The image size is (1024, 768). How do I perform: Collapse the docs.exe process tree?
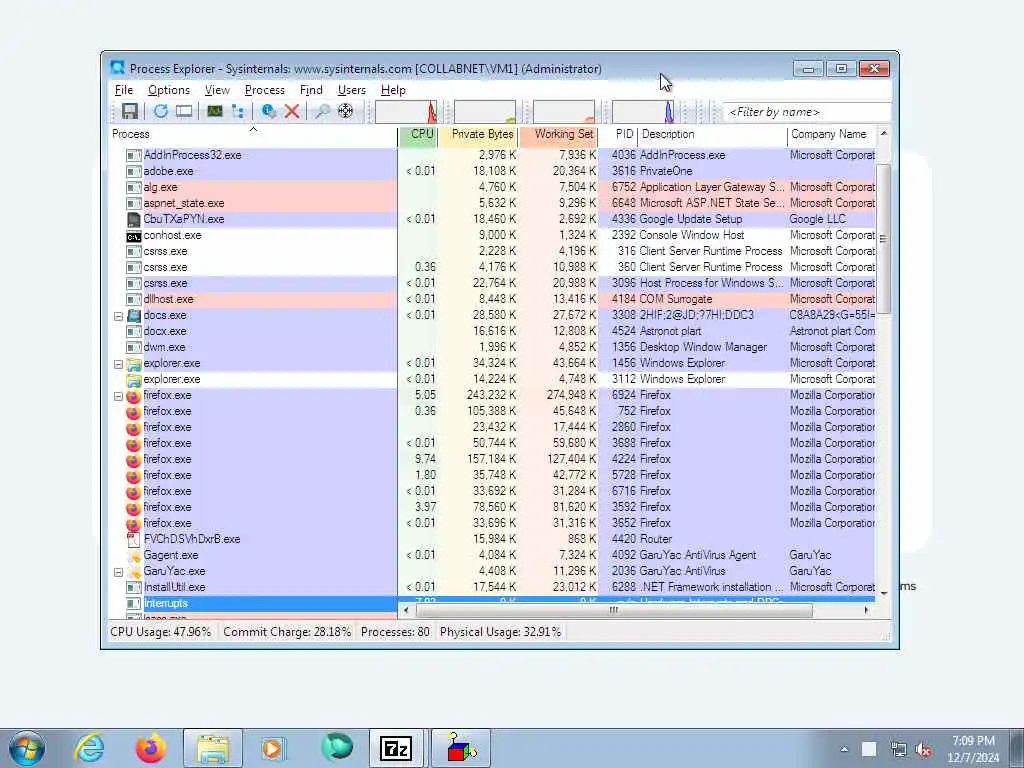(x=118, y=316)
